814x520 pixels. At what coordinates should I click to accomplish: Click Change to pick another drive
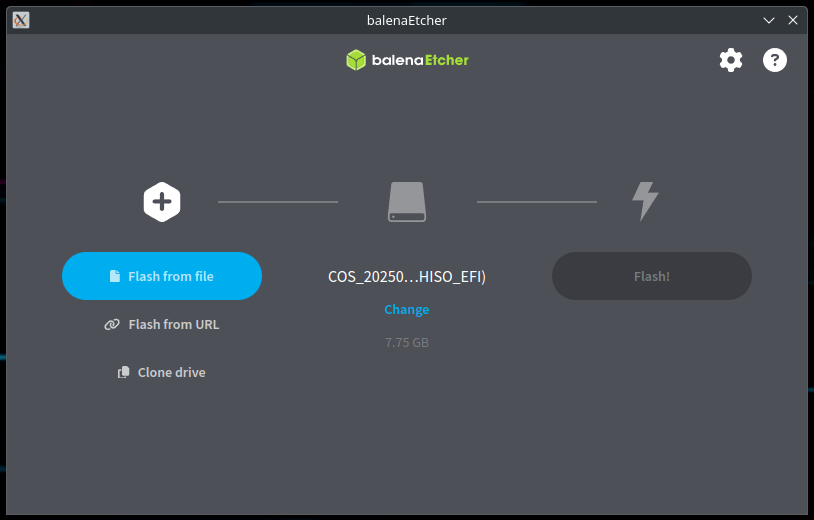[x=406, y=309]
